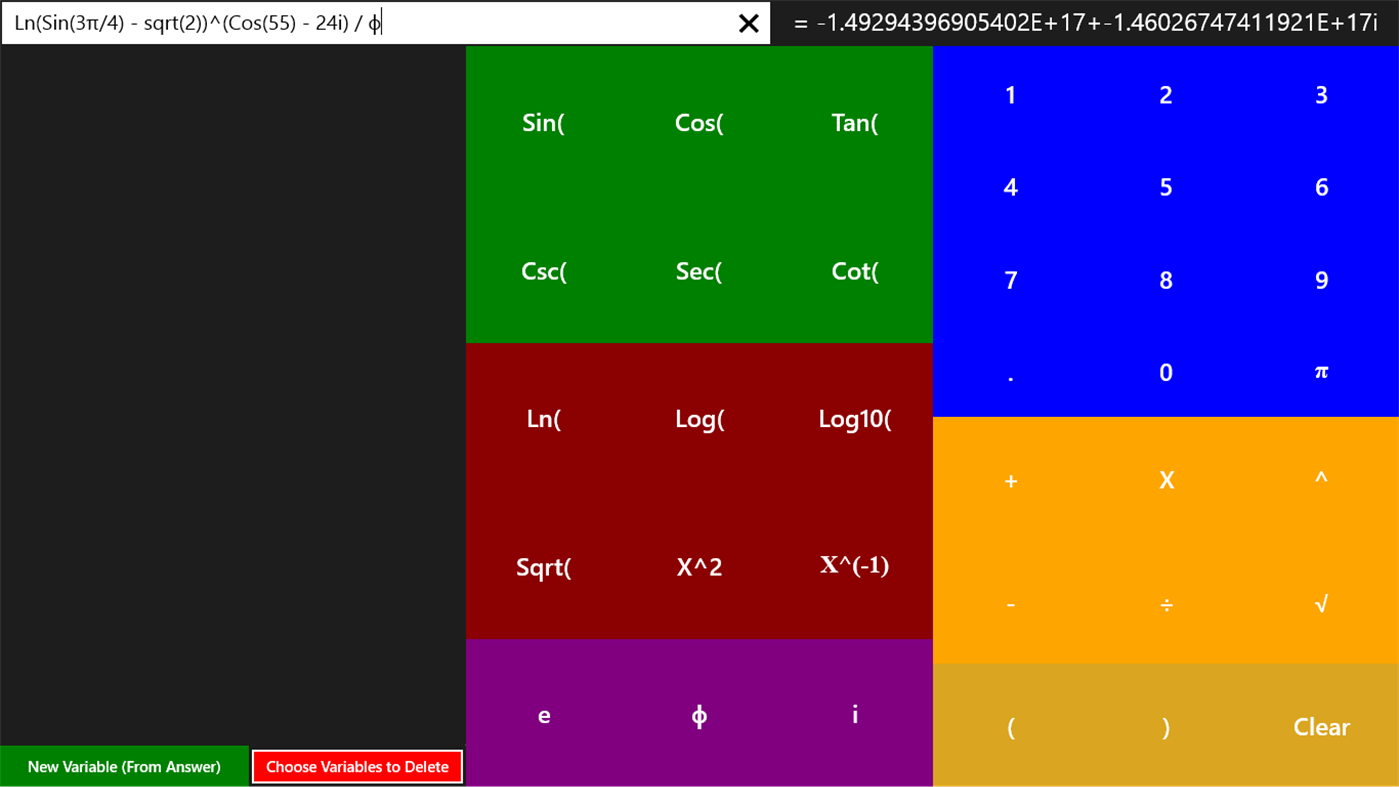Insert the X^(-1) reciprocal operator

855,566
